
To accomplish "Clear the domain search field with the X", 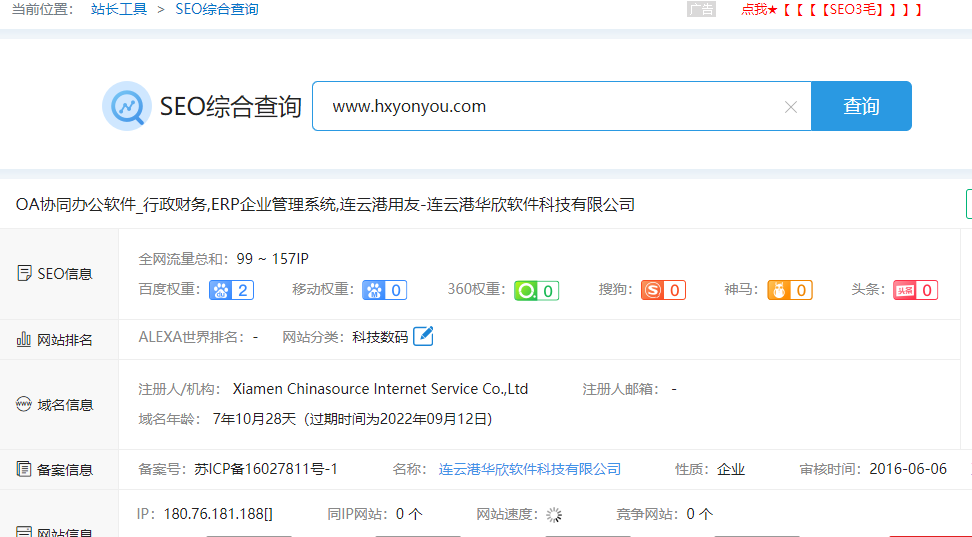I will [x=790, y=107].
